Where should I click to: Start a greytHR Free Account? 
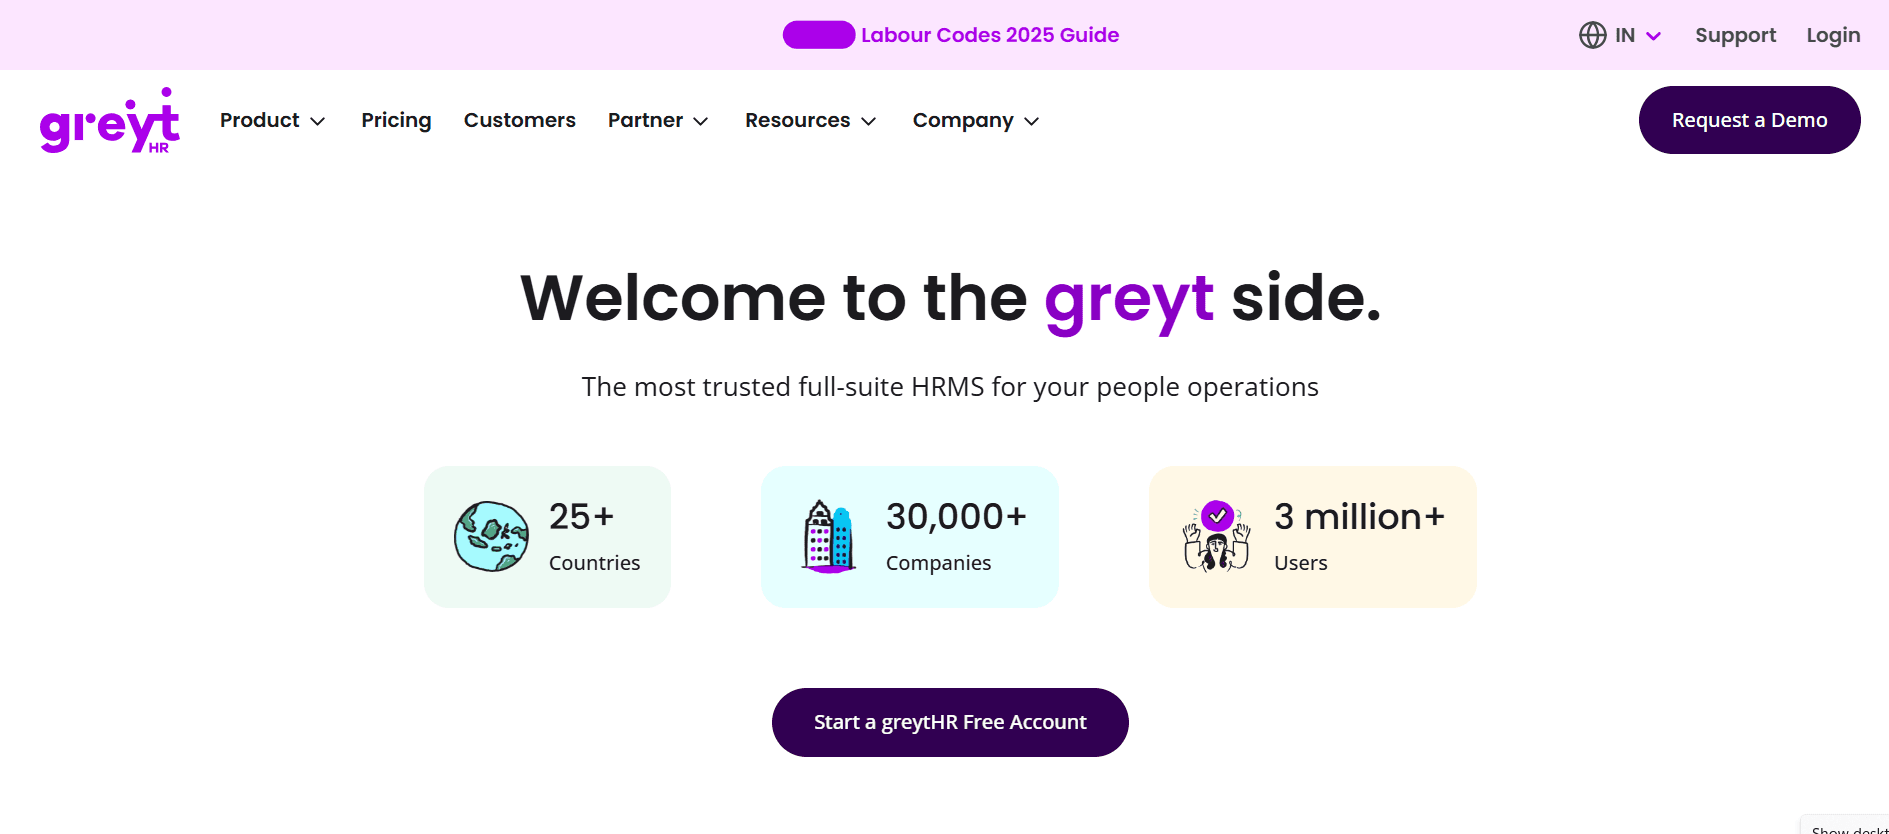click(x=950, y=722)
